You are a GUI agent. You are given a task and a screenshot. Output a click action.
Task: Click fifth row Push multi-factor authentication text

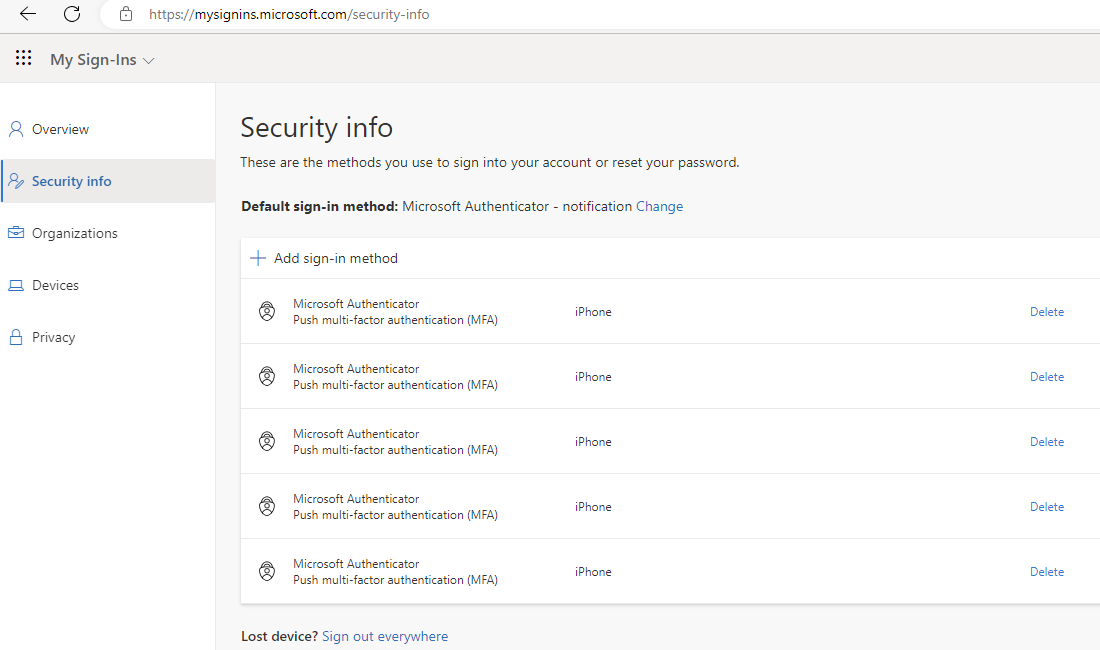(395, 580)
